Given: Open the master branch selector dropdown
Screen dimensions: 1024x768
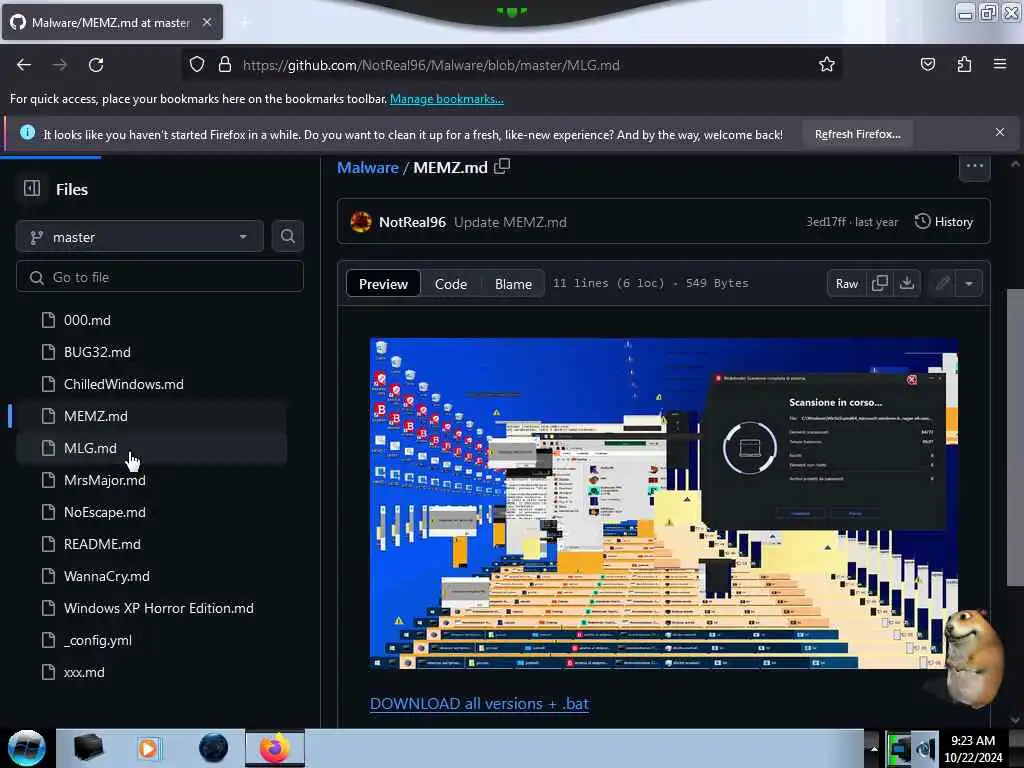Looking at the screenshot, I should click(x=140, y=237).
